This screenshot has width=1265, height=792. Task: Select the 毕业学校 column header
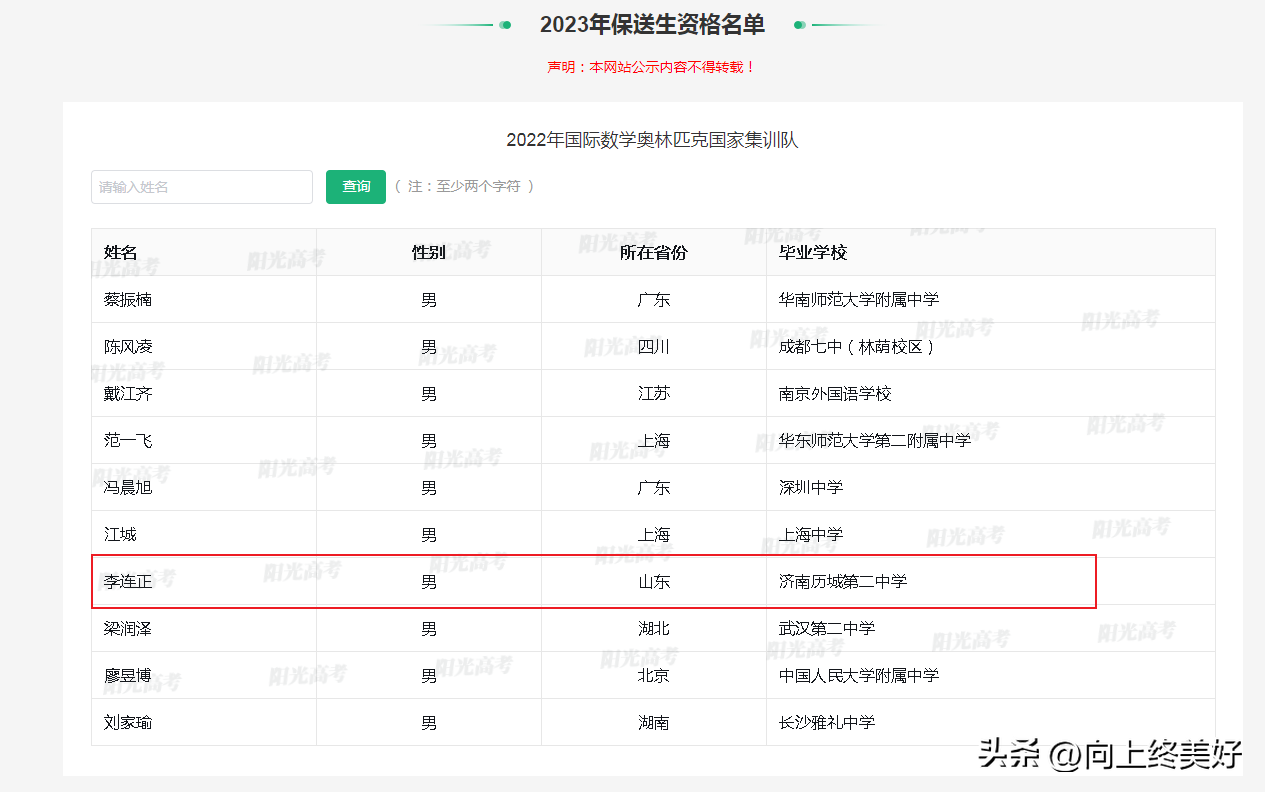click(813, 253)
